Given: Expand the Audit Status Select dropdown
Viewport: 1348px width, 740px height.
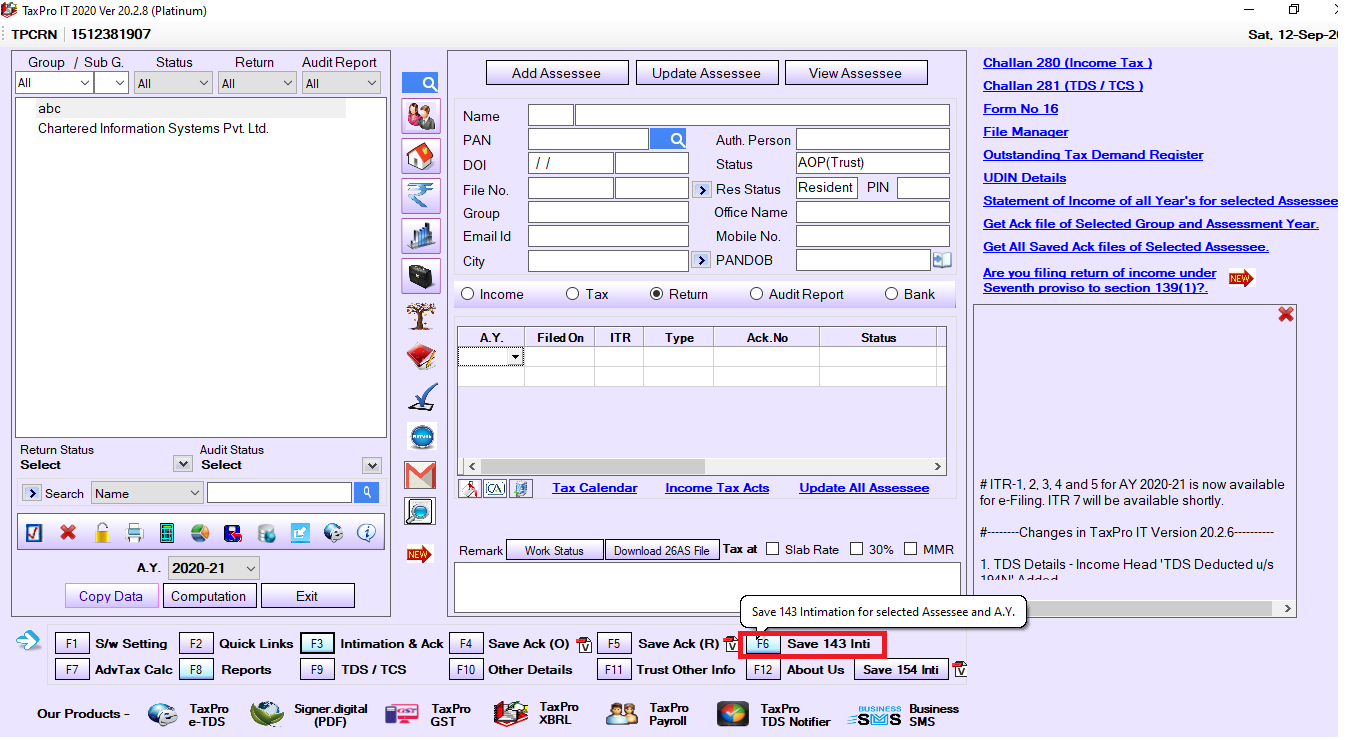Looking at the screenshot, I should 372,465.
